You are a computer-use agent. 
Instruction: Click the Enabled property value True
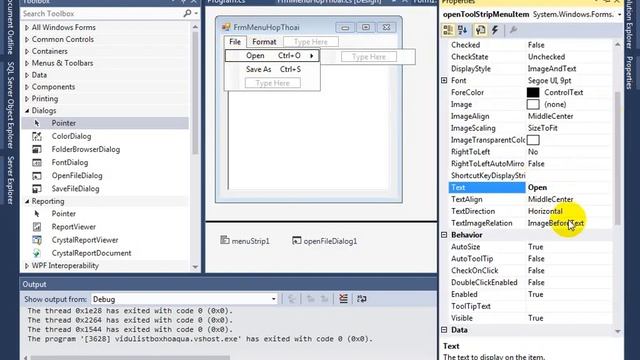(x=536, y=294)
